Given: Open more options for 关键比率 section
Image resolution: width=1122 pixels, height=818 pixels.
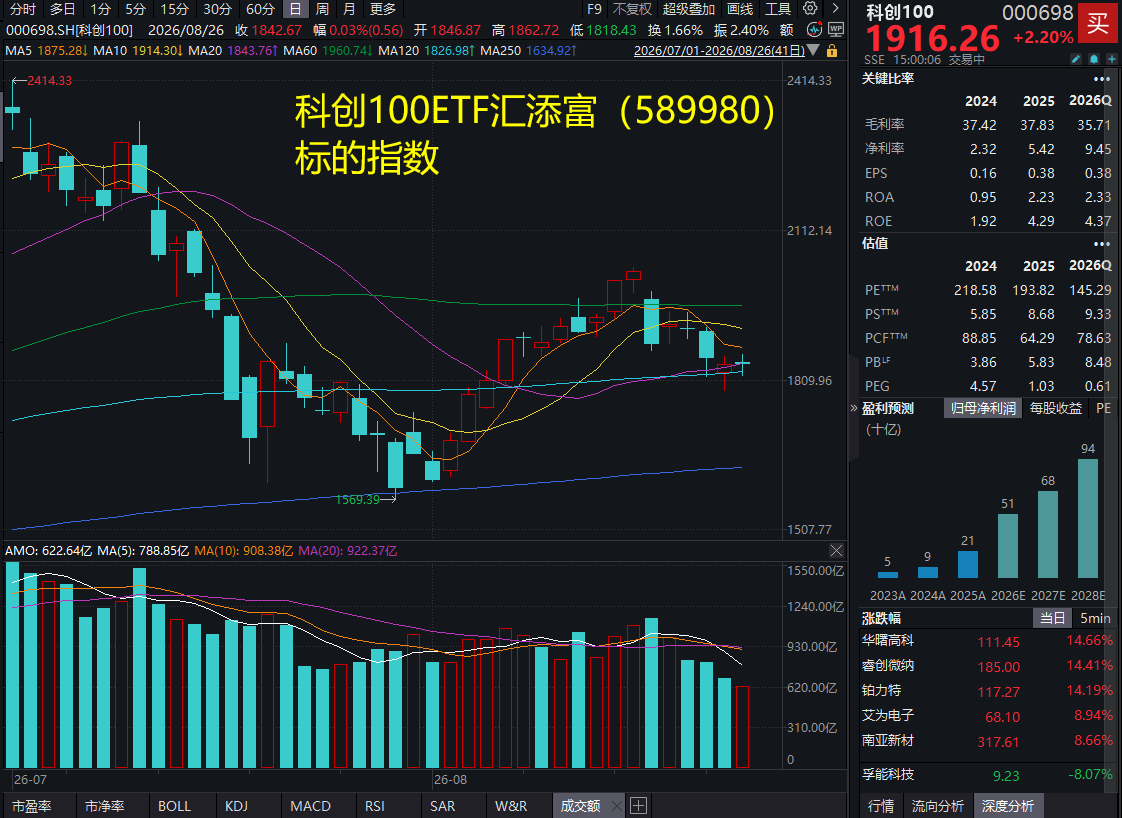Looking at the screenshot, I should (x=1102, y=79).
